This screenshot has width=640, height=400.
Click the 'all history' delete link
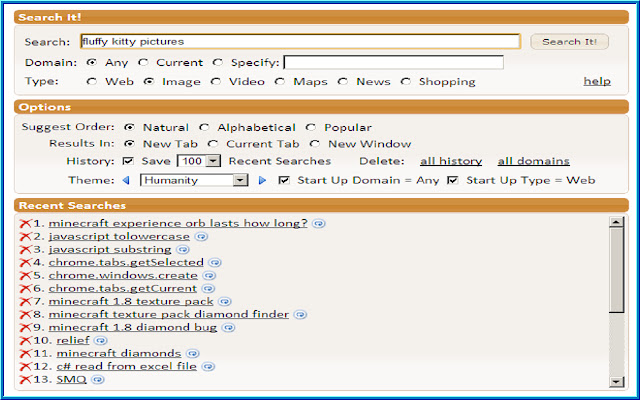450,161
